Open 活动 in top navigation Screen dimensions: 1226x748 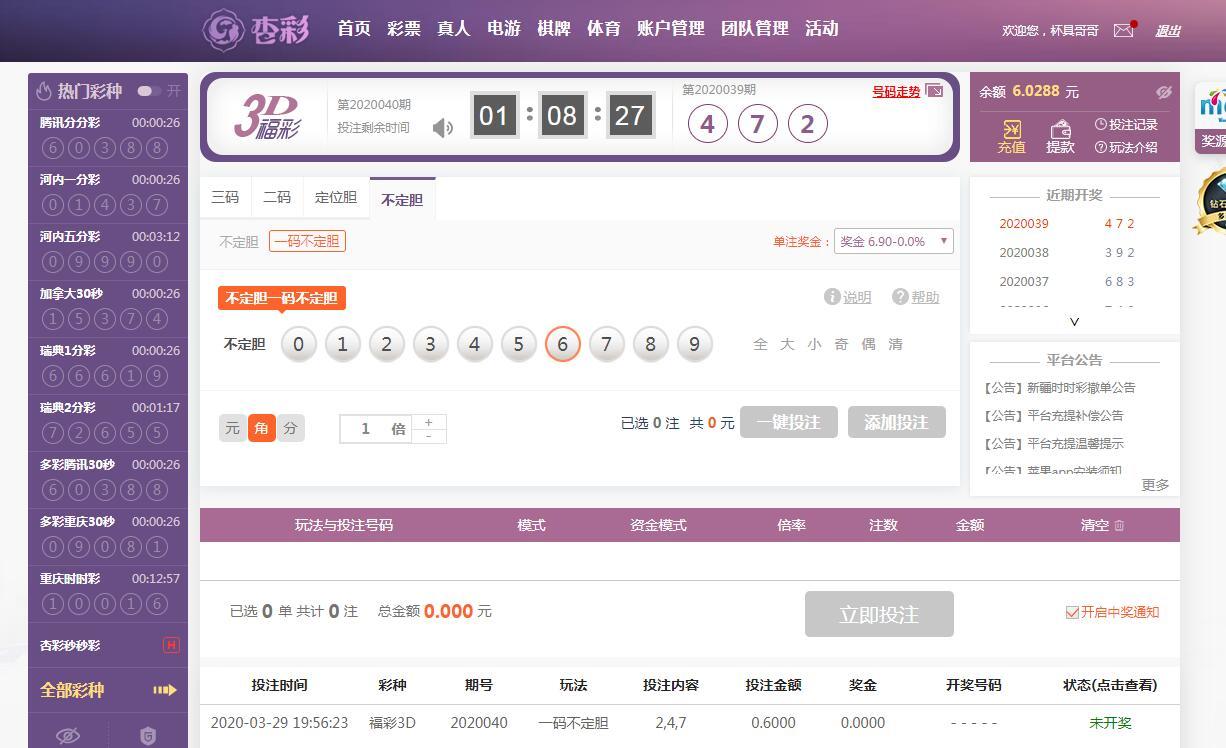[x=822, y=29]
